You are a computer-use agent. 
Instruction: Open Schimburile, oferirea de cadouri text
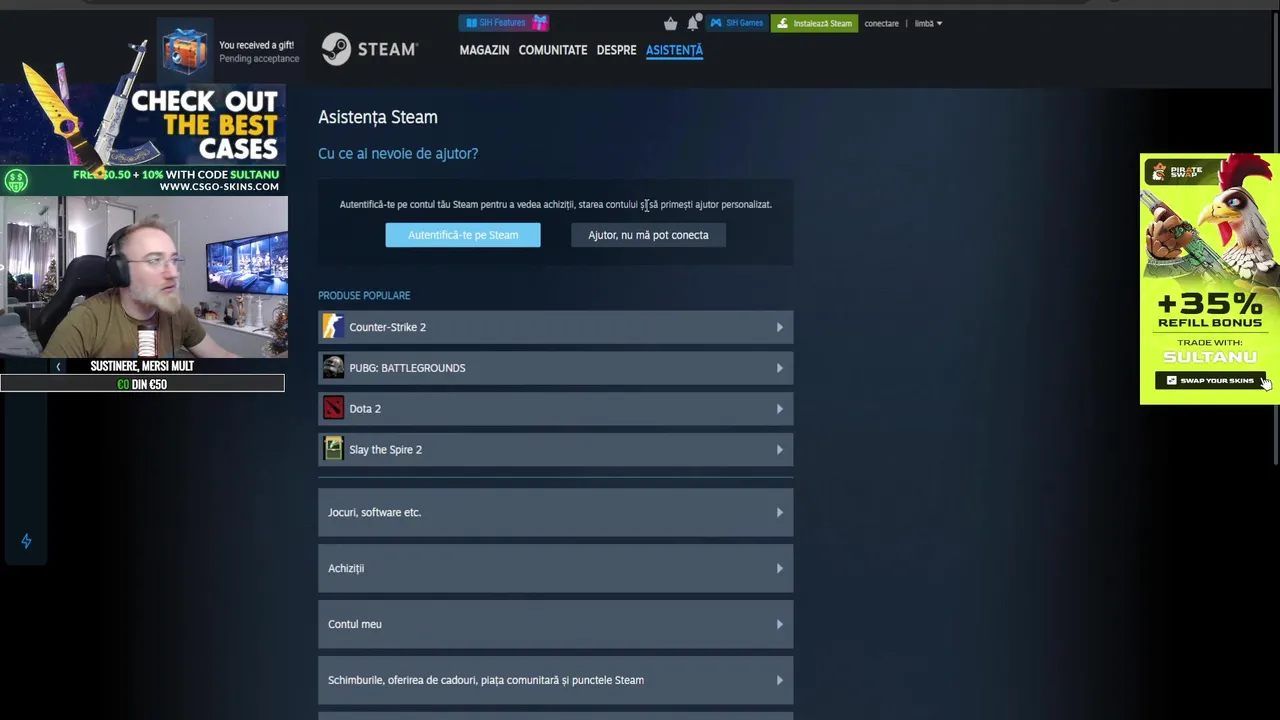pos(486,680)
